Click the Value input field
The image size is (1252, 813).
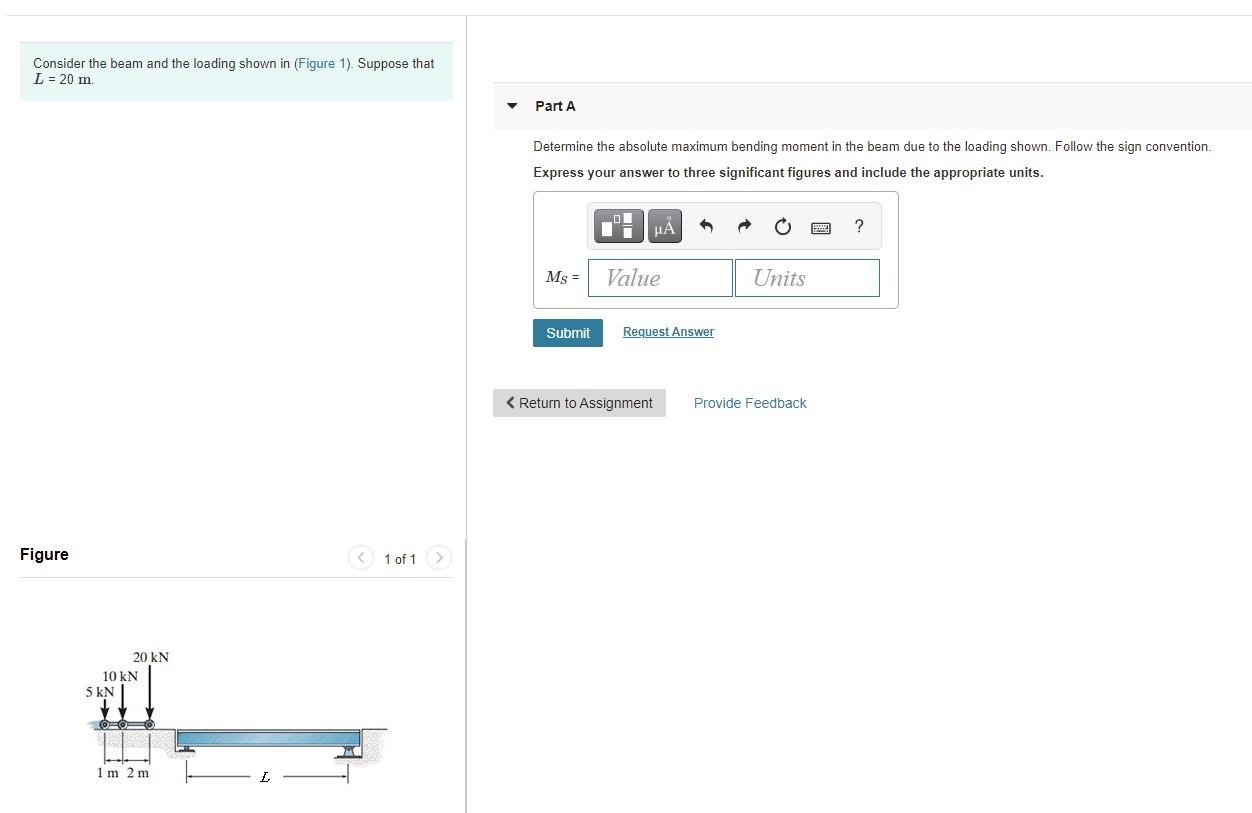(x=660, y=278)
